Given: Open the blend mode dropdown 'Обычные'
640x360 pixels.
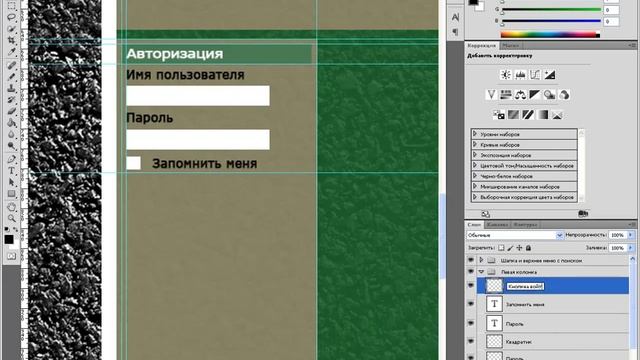Looking at the screenshot, I should click(x=515, y=235).
